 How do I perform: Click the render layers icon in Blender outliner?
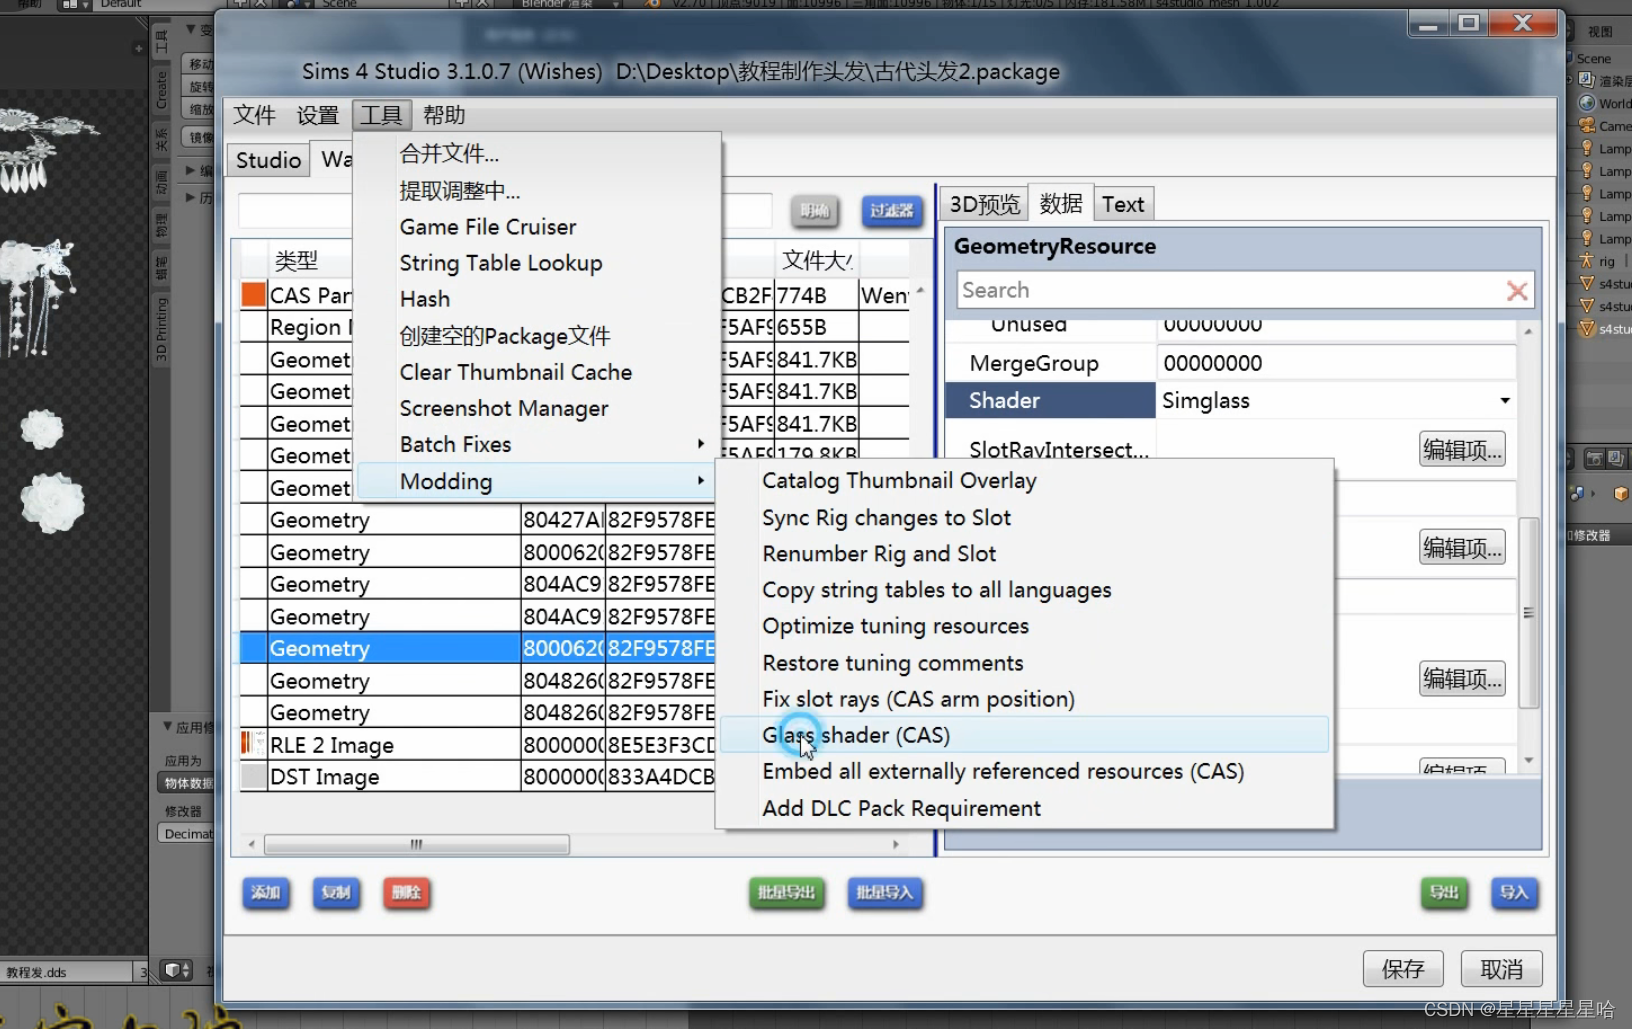[x=1587, y=80]
